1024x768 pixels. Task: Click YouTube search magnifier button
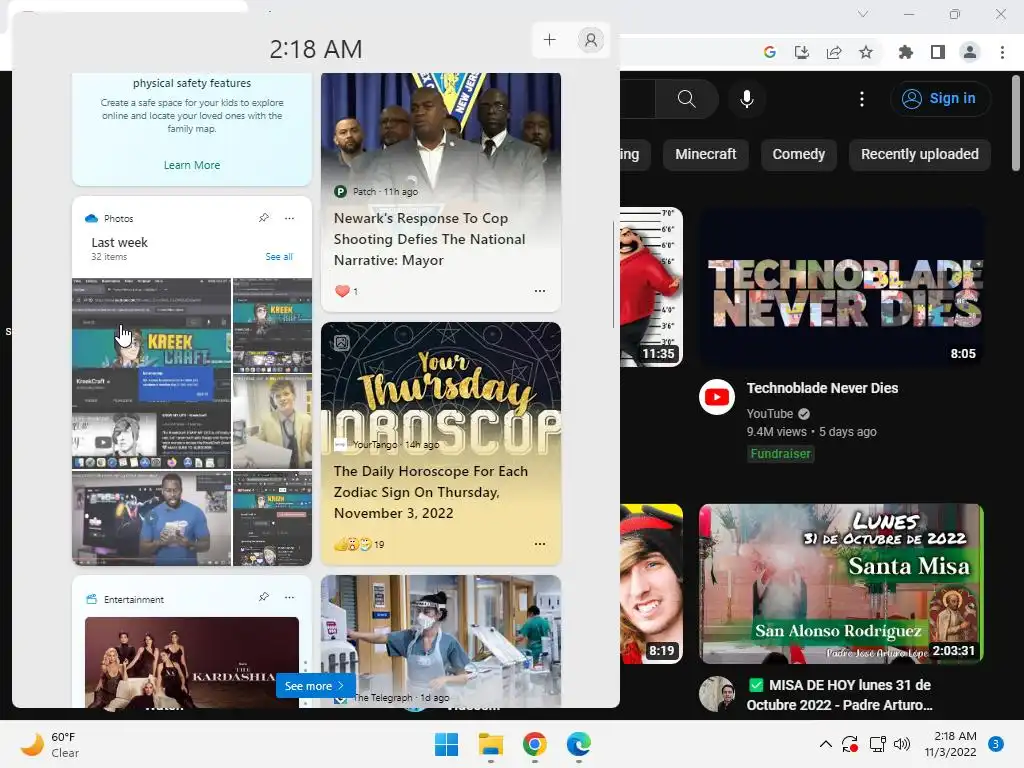[x=686, y=99]
